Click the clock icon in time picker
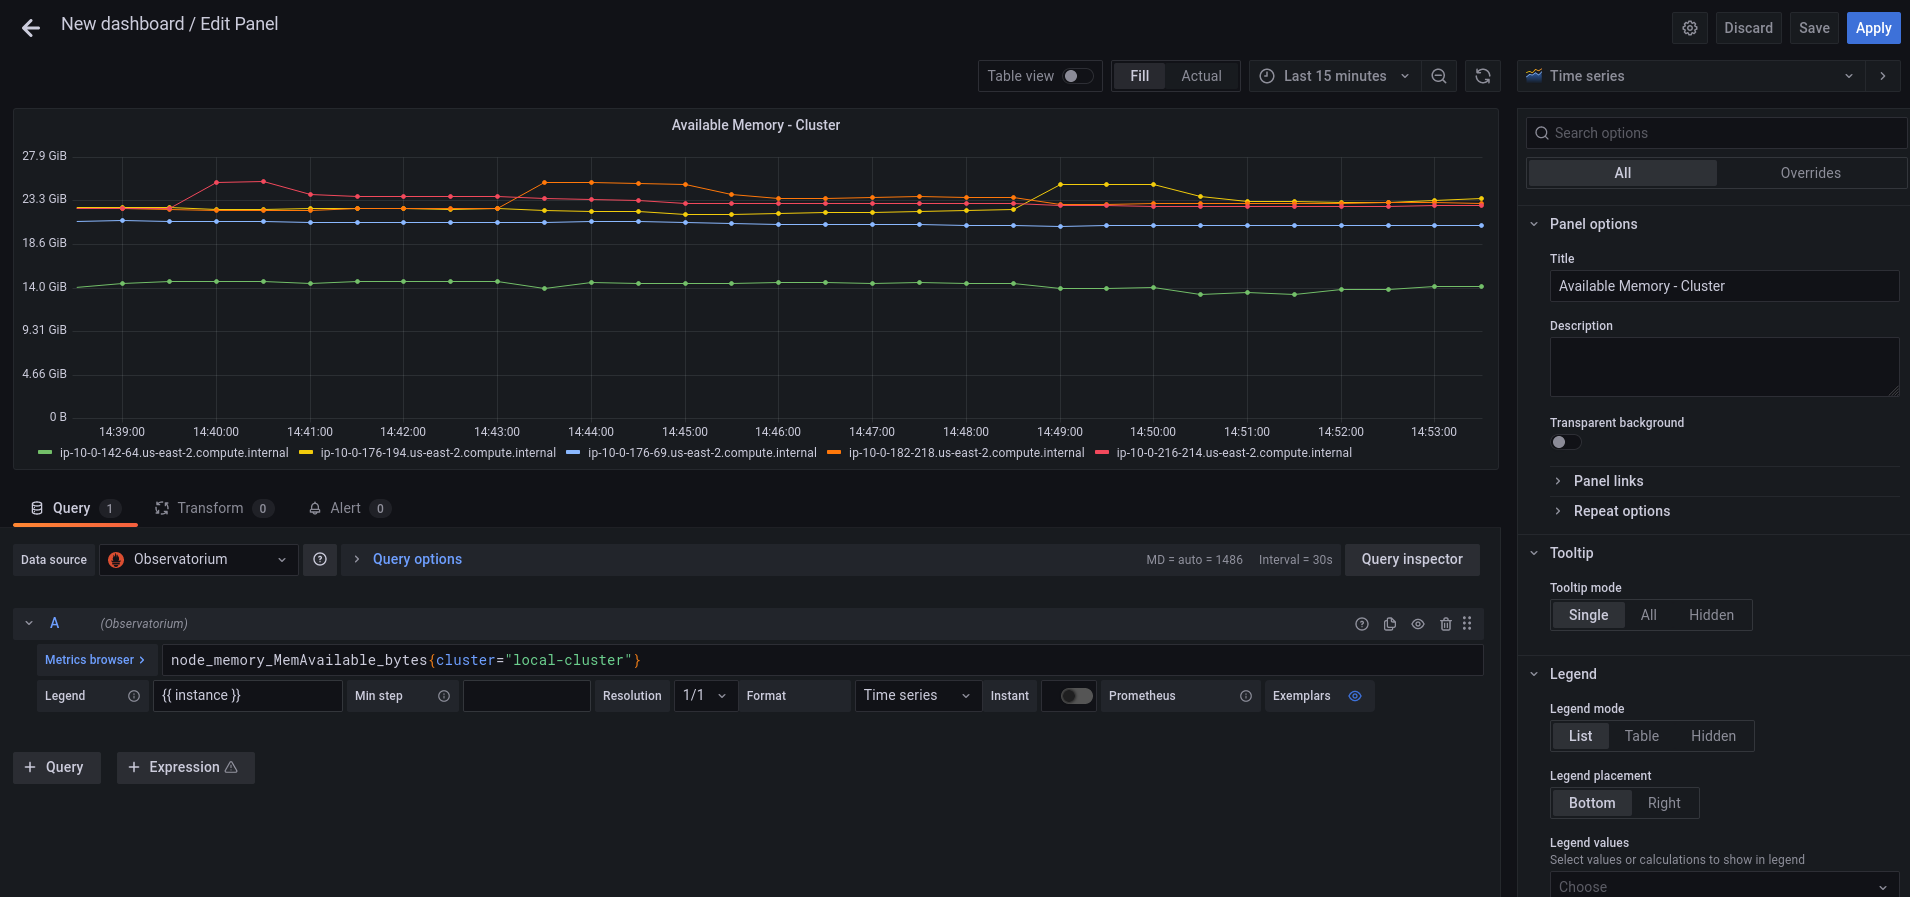Viewport: 1910px width, 897px height. (x=1267, y=76)
